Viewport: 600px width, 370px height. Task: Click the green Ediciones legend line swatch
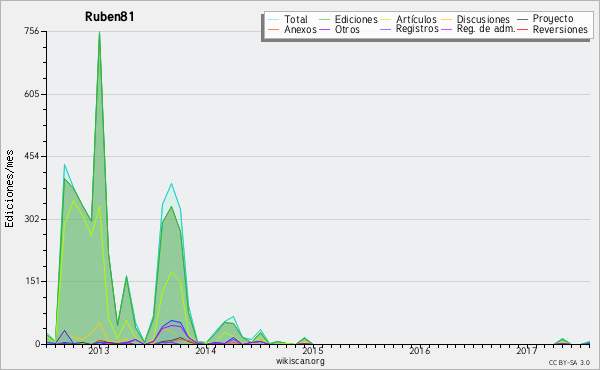click(x=324, y=20)
